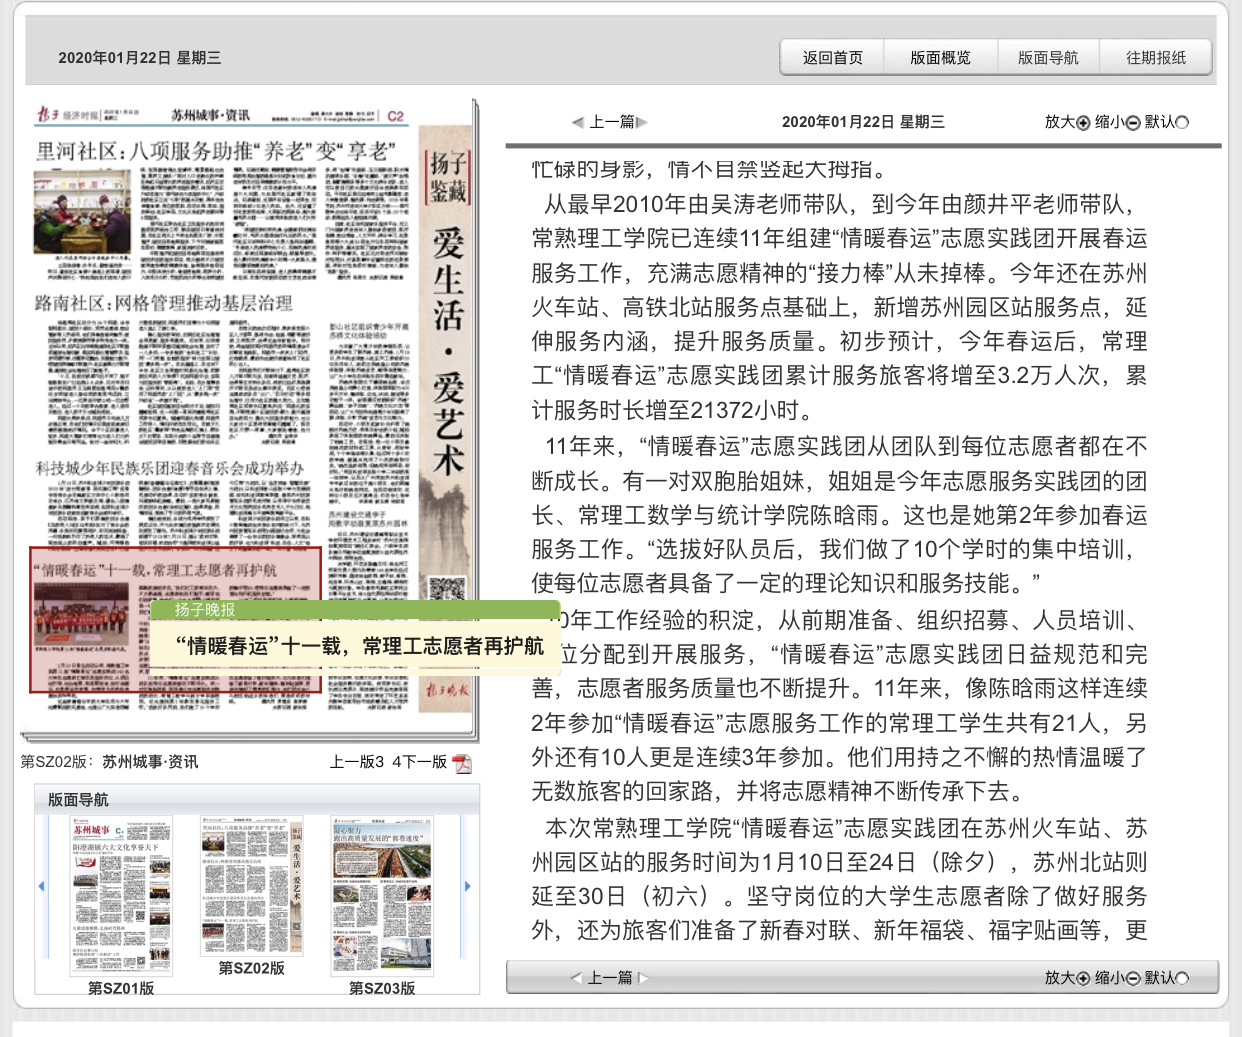Image resolution: width=1242 pixels, height=1037 pixels.
Task: Click the top zoom-out minus icon
Action: (1133, 123)
